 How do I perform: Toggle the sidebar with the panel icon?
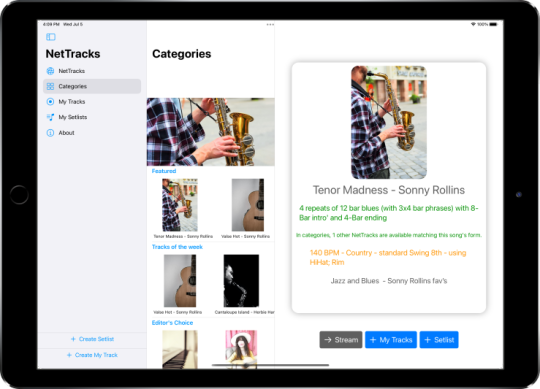tap(51, 37)
